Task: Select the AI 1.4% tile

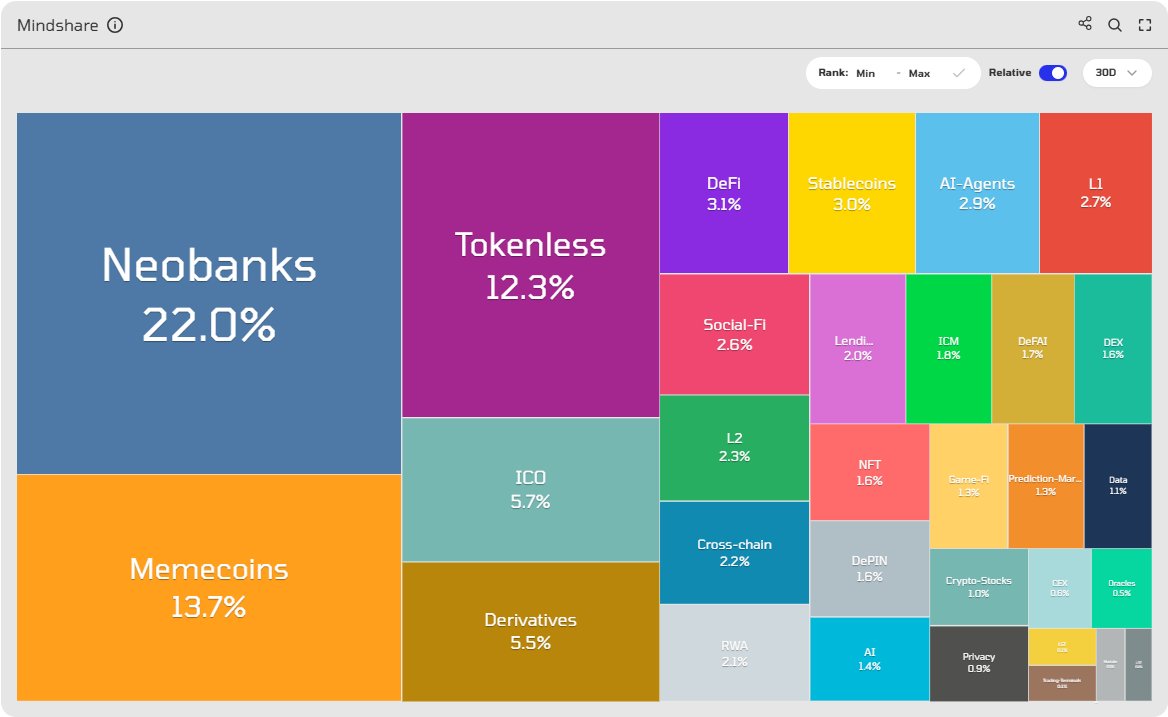Action: point(869,659)
